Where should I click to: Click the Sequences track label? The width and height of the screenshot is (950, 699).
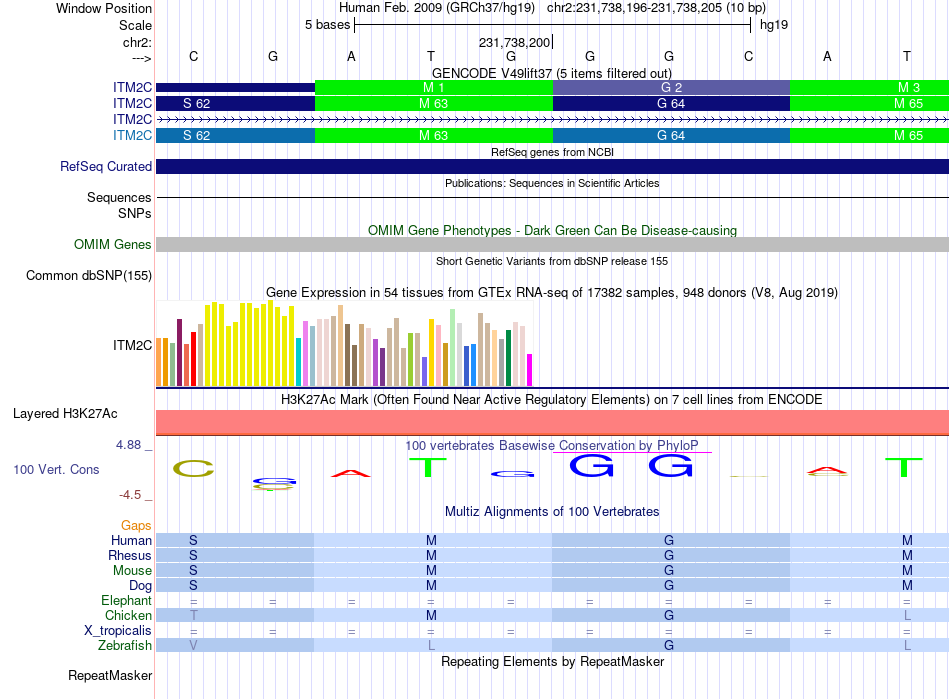tap(119, 197)
